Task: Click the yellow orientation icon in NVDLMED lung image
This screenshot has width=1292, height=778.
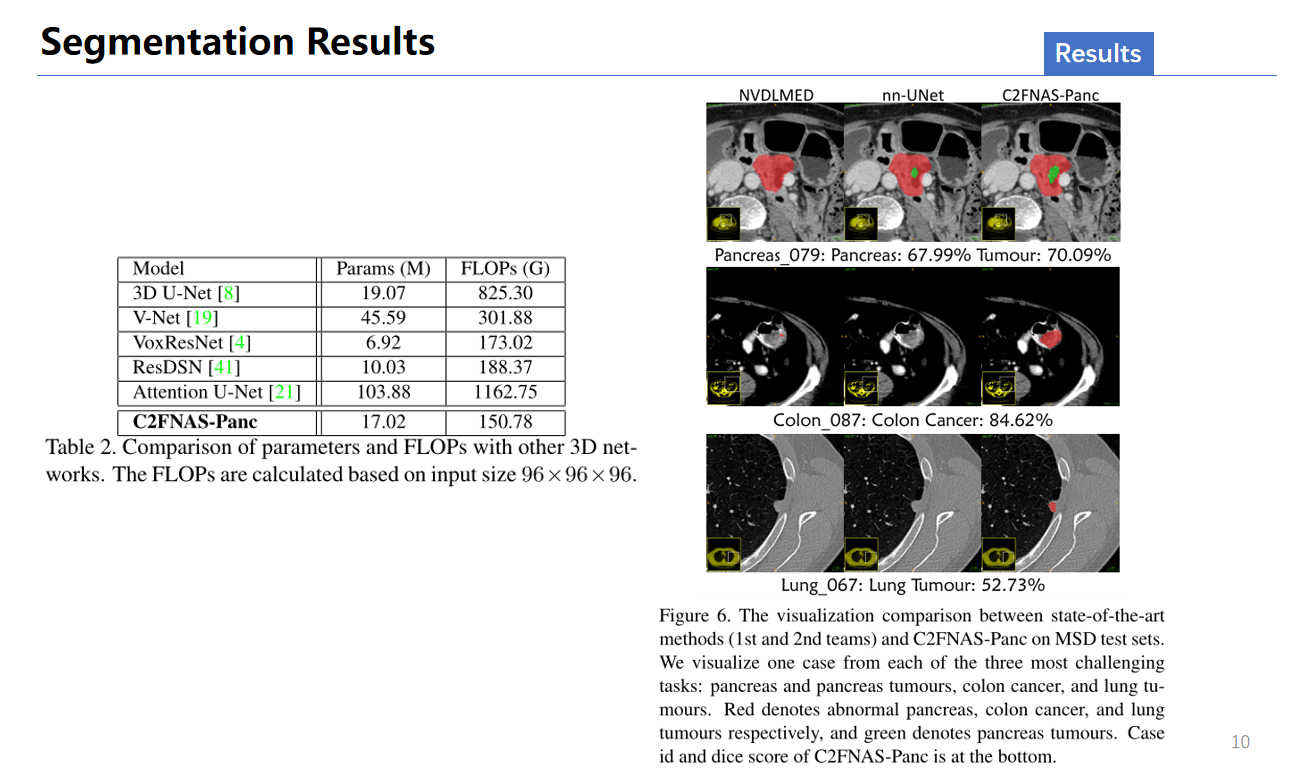Action: [724, 554]
